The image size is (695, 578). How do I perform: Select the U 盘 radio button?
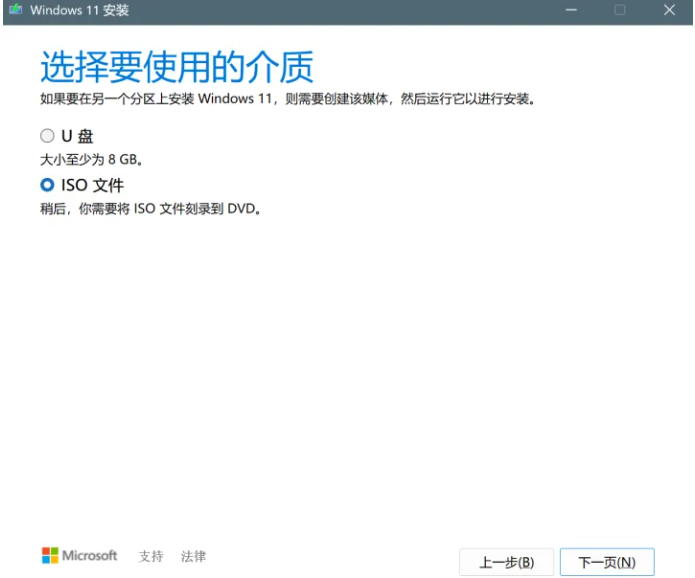(47, 136)
